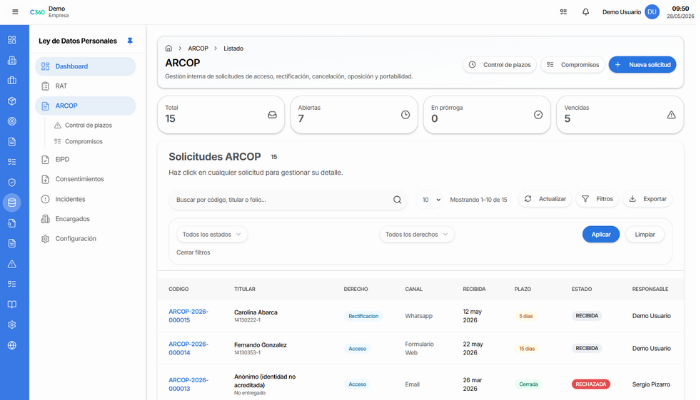Click titular Carolina Abarca
Viewport: 700px width, 400px height.
[256, 312]
